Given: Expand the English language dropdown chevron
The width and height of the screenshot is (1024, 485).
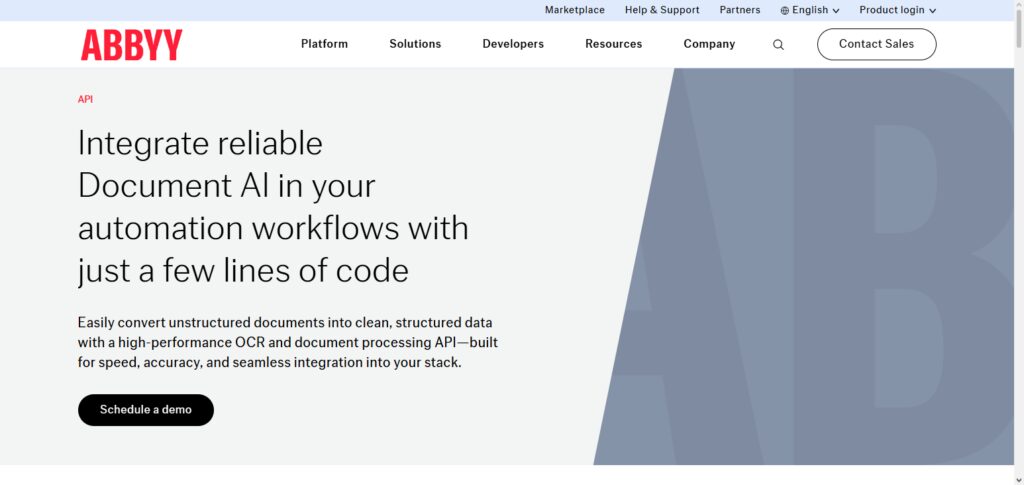Looking at the screenshot, I should (836, 10).
